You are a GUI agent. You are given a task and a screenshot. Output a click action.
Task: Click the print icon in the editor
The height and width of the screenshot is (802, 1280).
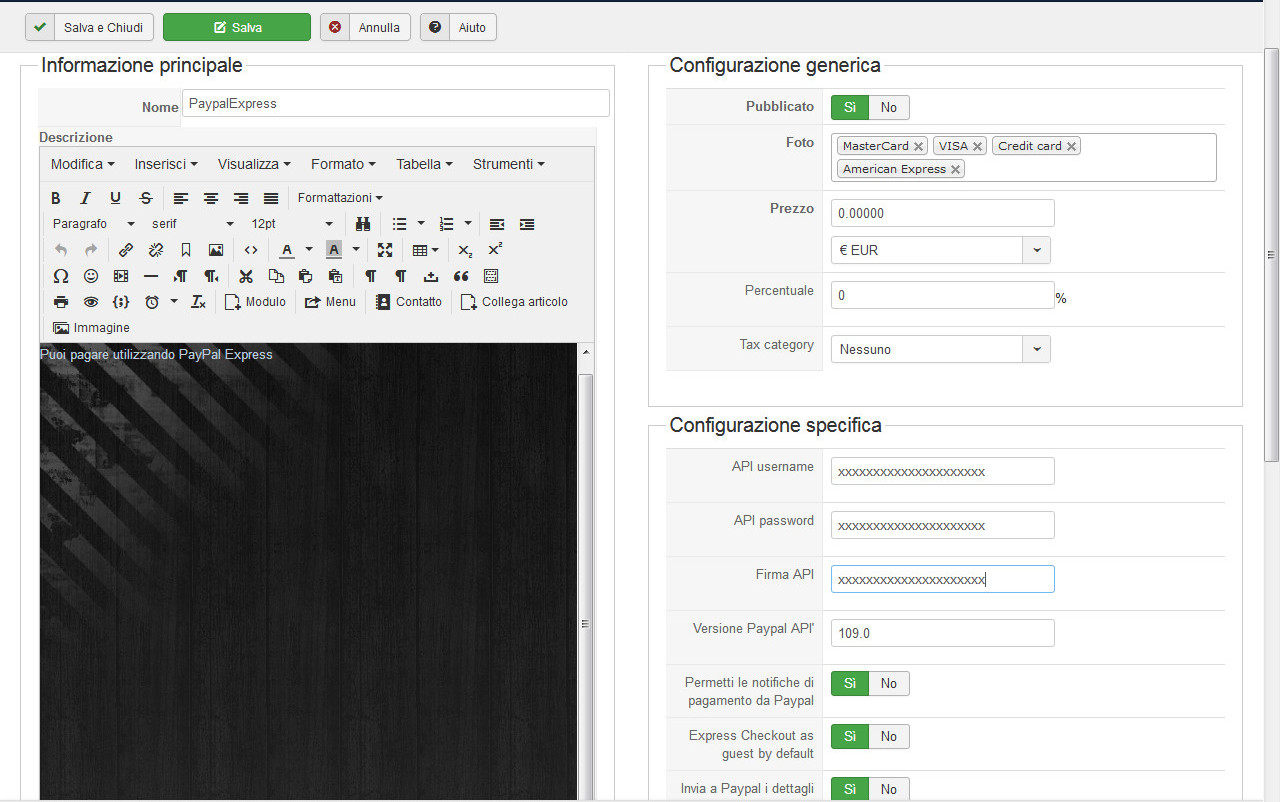click(61, 302)
